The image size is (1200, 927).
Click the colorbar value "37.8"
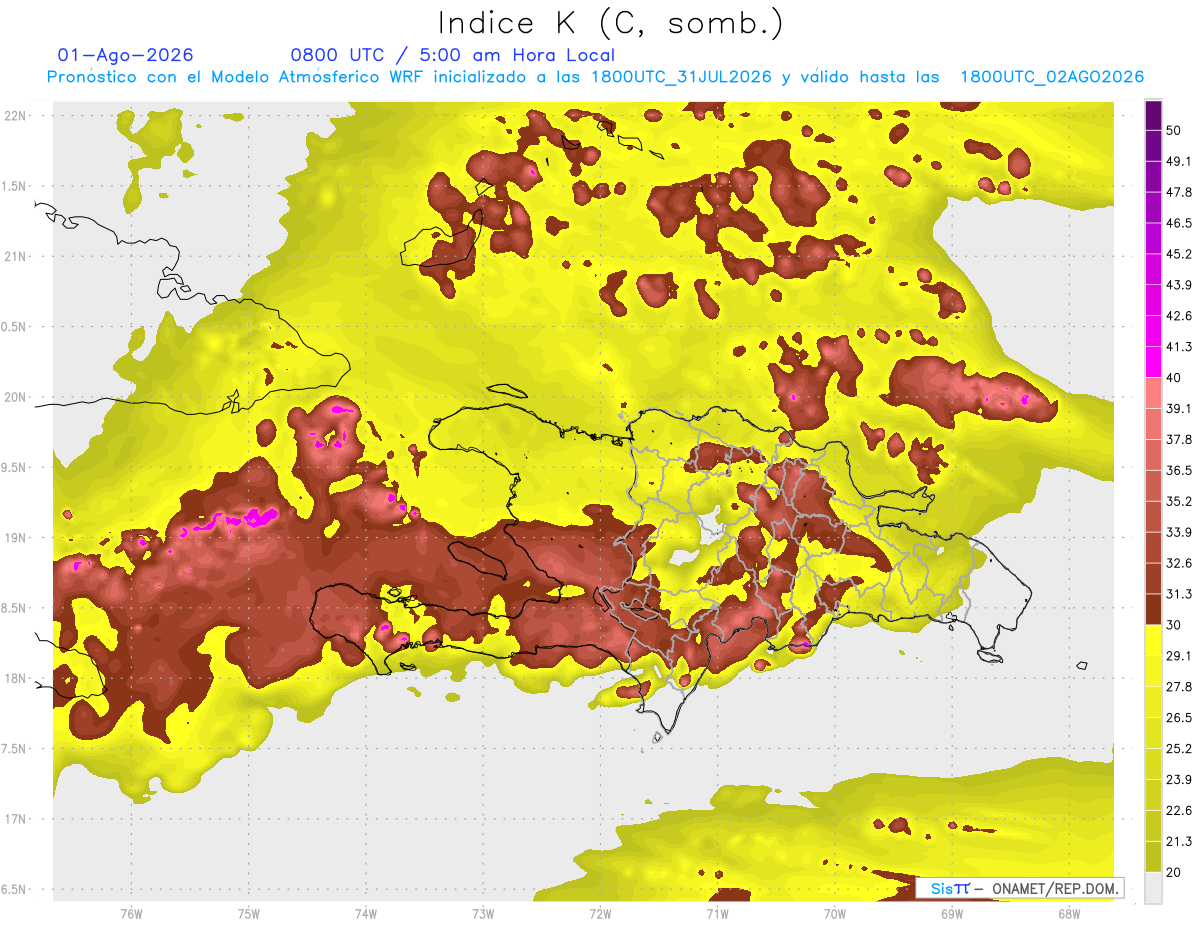[x=1178, y=439]
